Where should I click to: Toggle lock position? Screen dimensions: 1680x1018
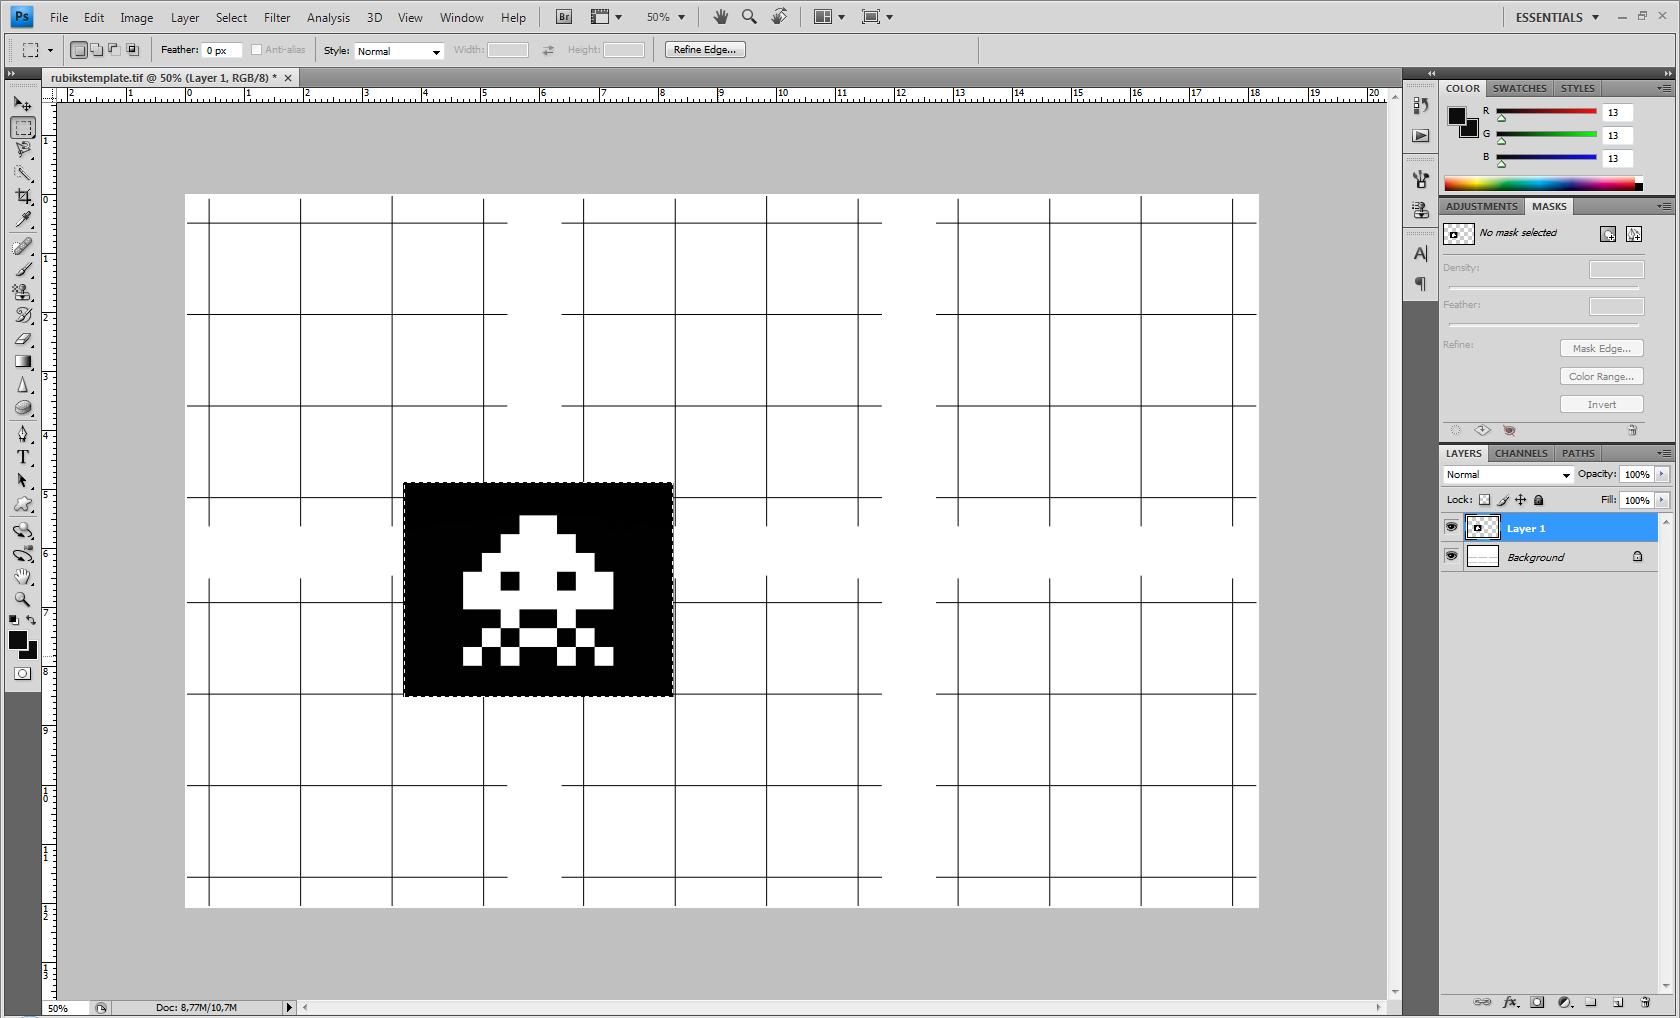(1521, 500)
